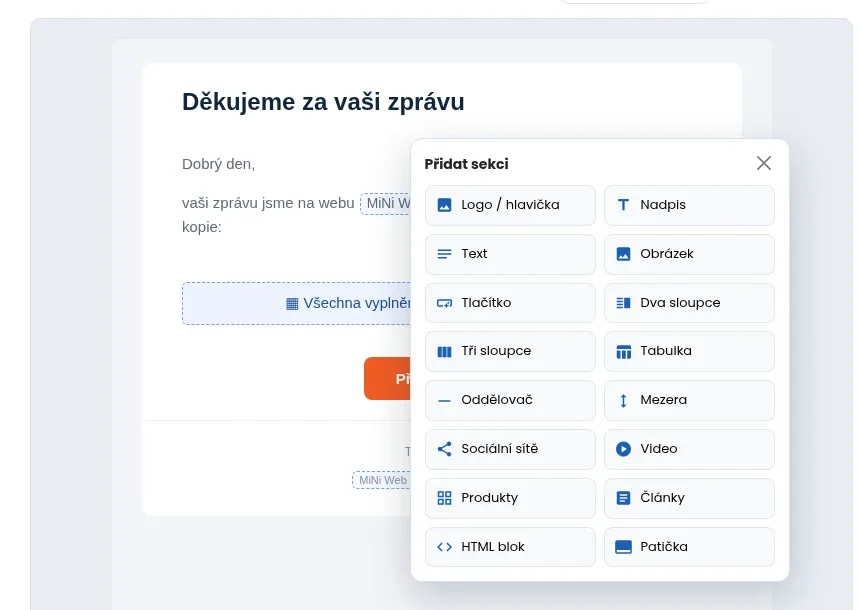Click the Dobrý den, greeting text
The image size is (860, 610).
(x=218, y=164)
